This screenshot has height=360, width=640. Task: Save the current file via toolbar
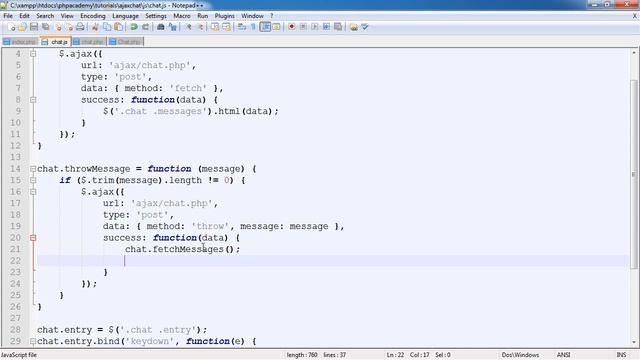click(x=34, y=27)
